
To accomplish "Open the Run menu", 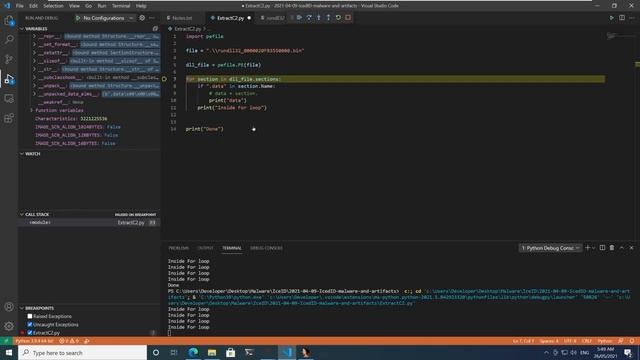I will 102,6.
